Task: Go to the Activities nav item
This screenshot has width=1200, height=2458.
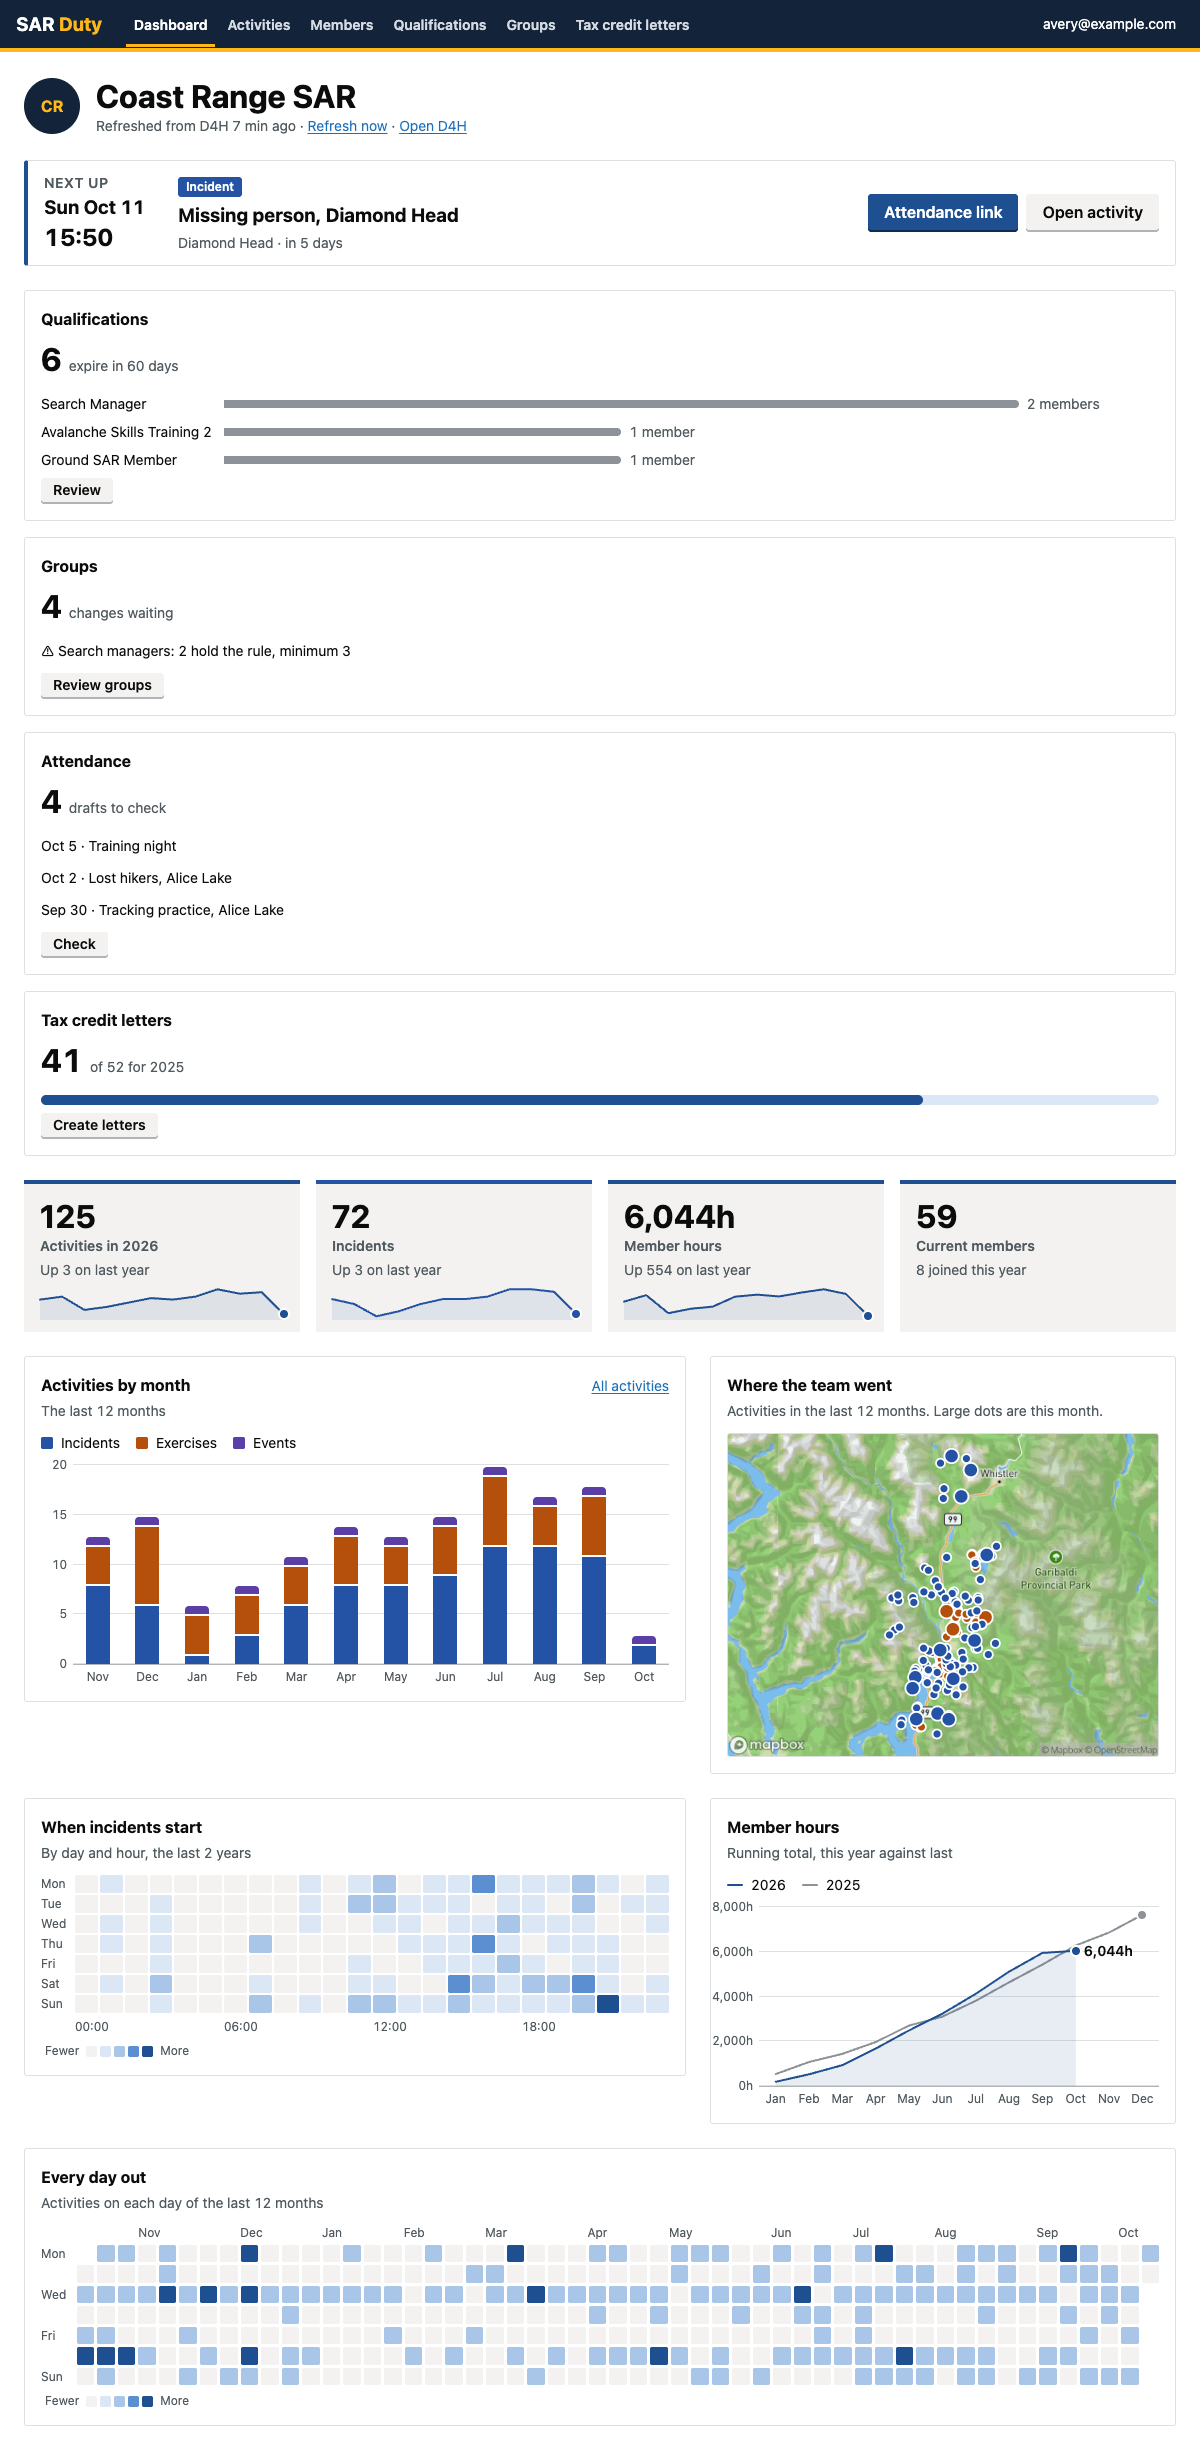Action: tap(259, 25)
